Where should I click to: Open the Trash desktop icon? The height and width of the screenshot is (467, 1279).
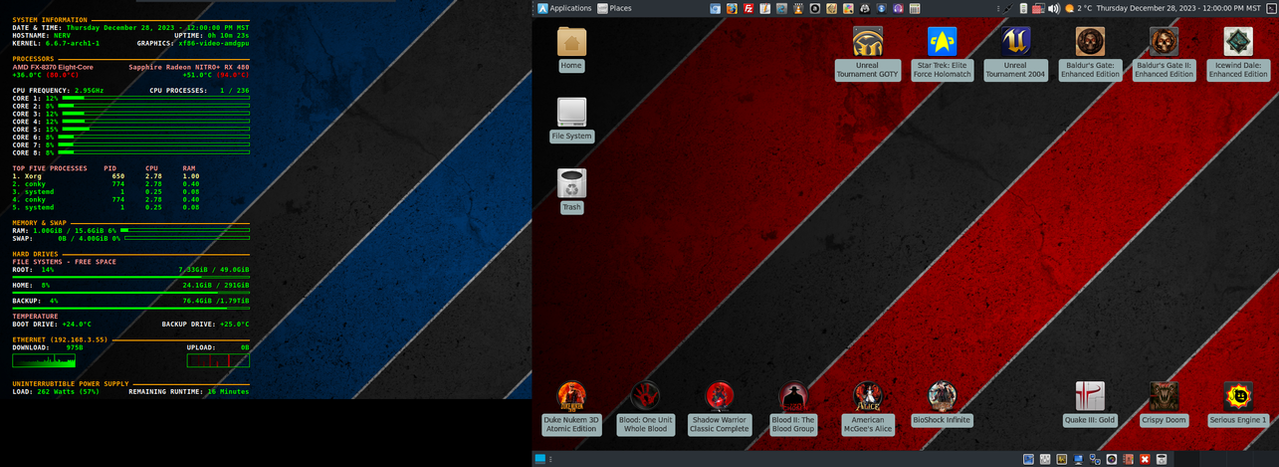[x=572, y=190]
